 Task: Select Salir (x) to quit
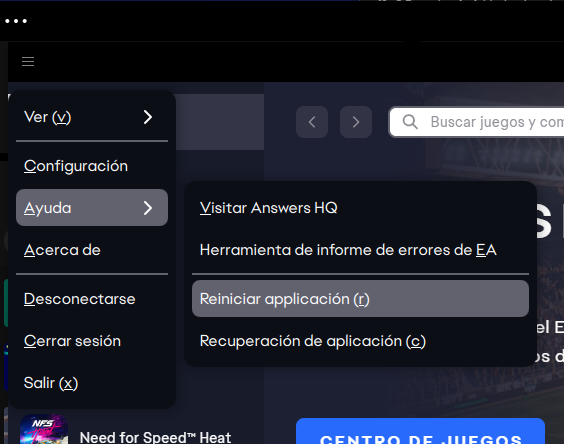pyautogui.click(x=92, y=383)
